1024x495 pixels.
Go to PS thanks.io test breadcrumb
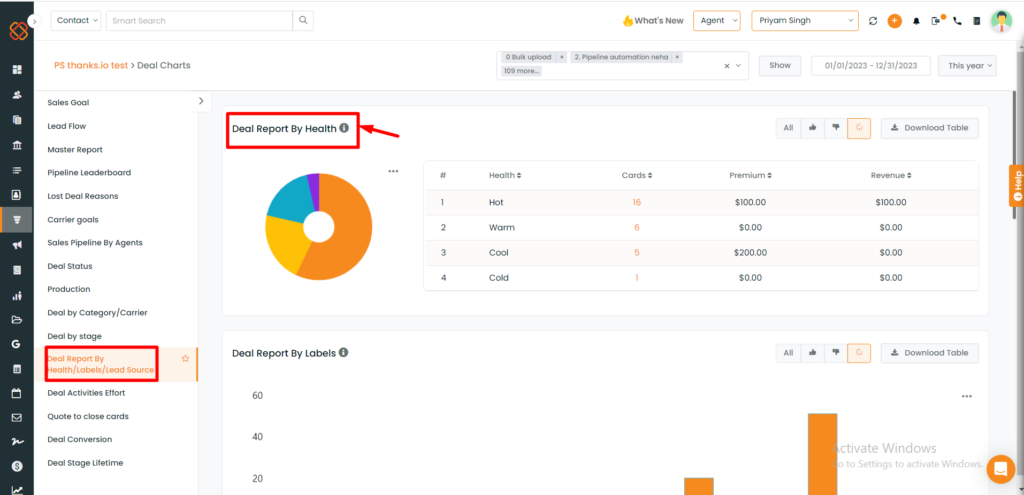pos(91,65)
